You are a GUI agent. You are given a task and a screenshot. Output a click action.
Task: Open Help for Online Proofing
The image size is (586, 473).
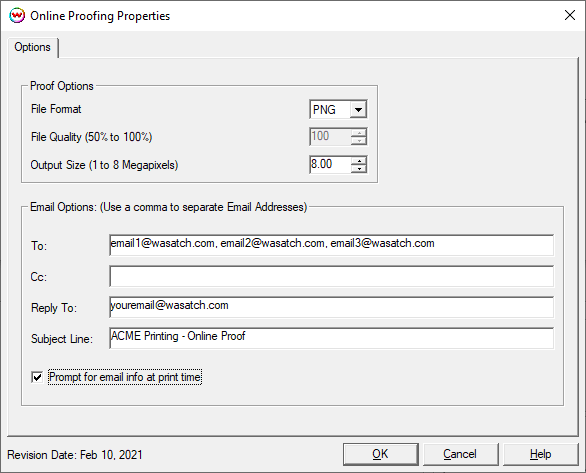[540, 454]
